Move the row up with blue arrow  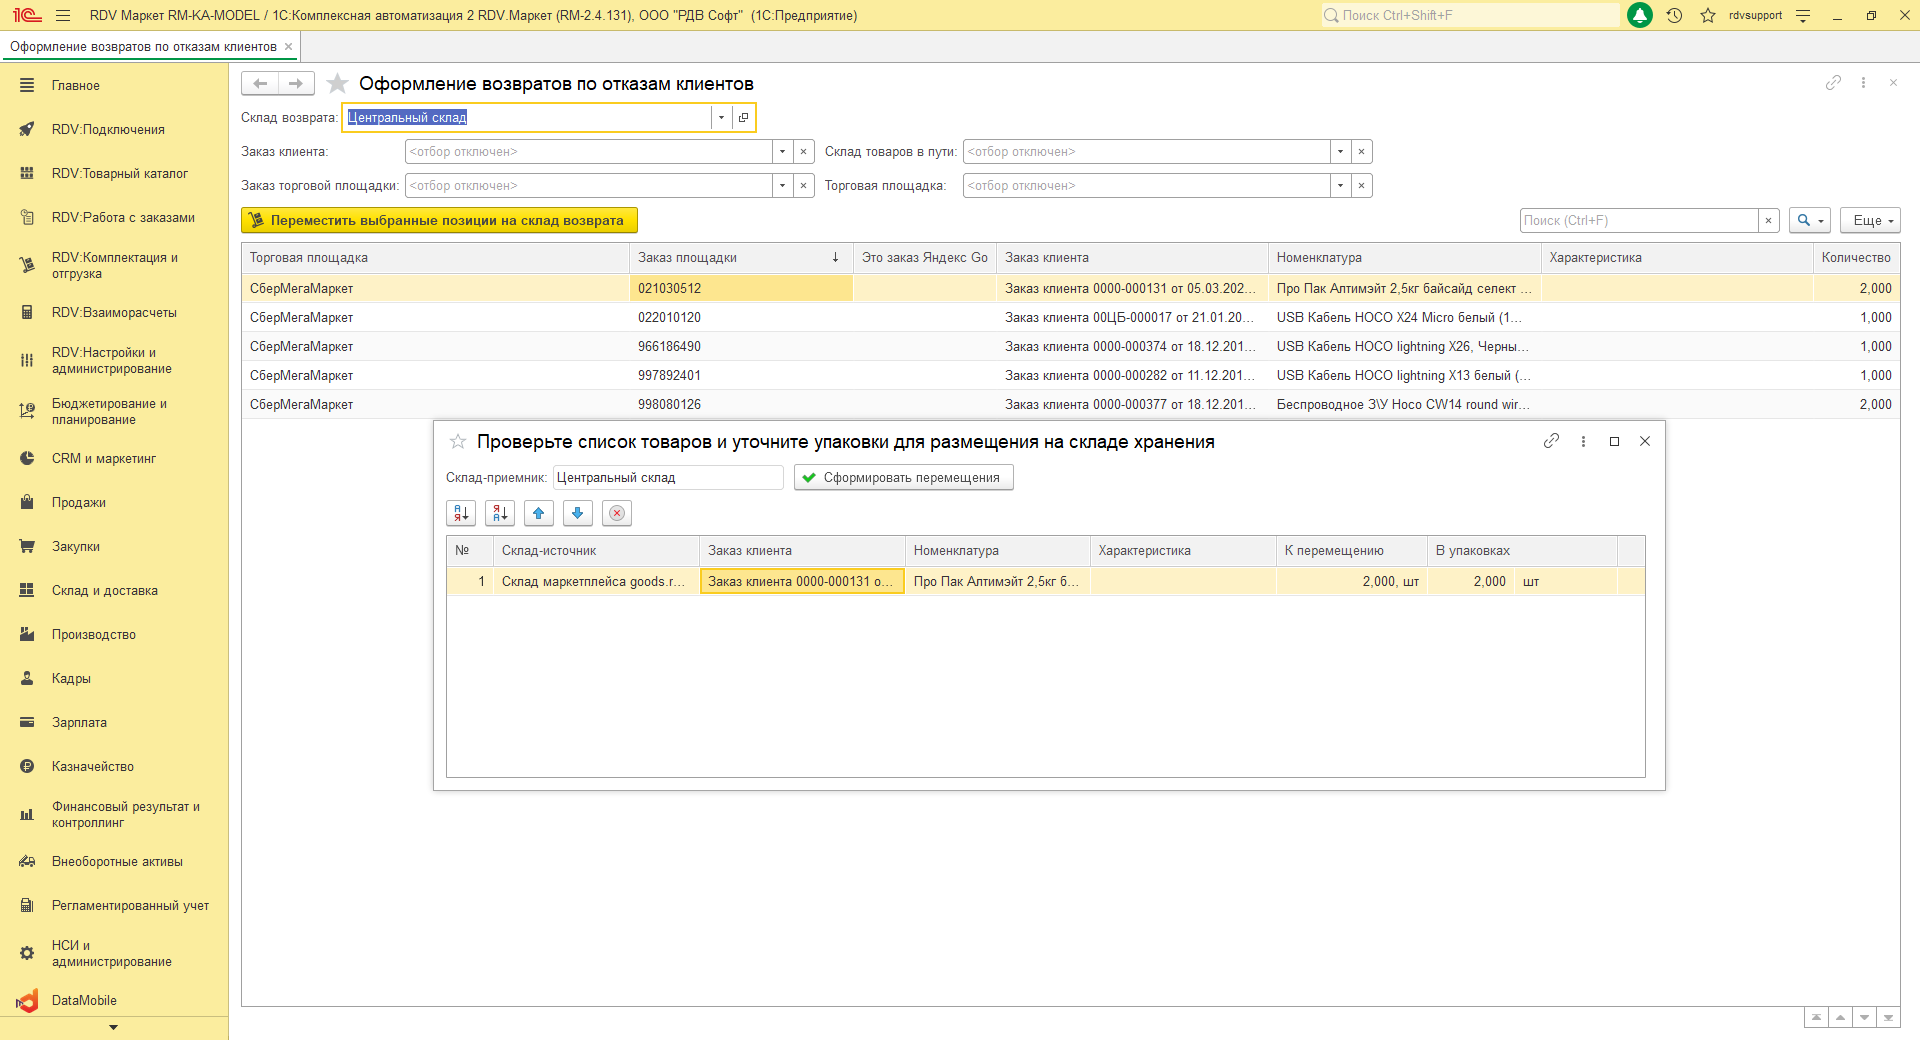pyautogui.click(x=538, y=513)
